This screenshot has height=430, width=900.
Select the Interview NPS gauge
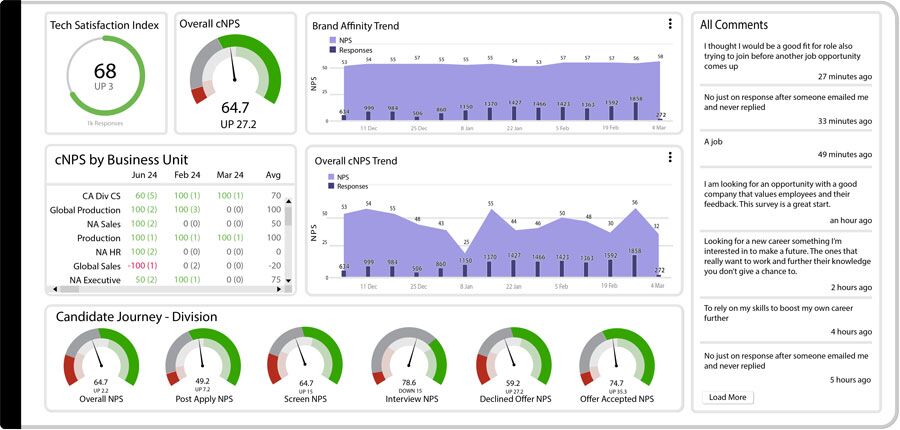pos(411,358)
